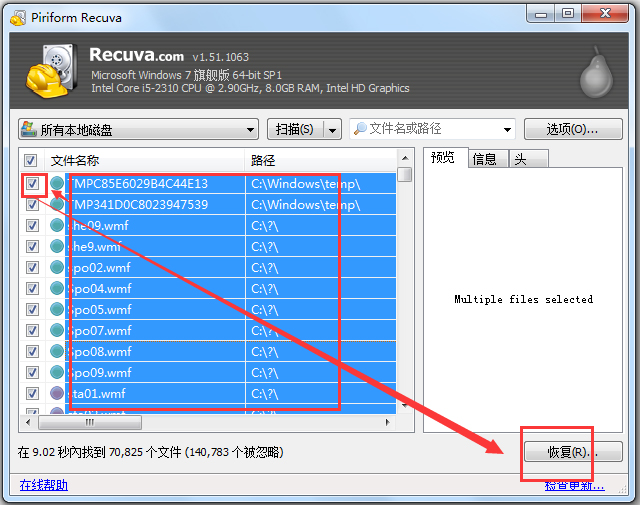This screenshot has width=640, height=505.
Task: Expand the 扫描 button dropdown arrow
Action: (x=333, y=130)
